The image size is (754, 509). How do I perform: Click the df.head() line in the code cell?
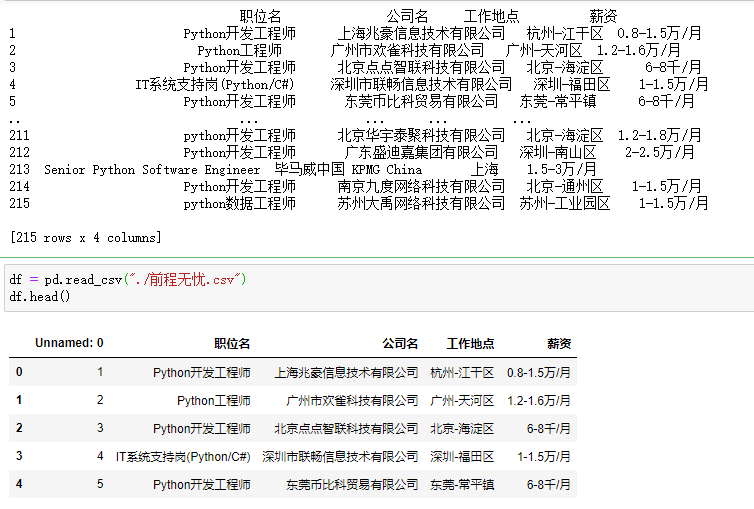click(40, 297)
